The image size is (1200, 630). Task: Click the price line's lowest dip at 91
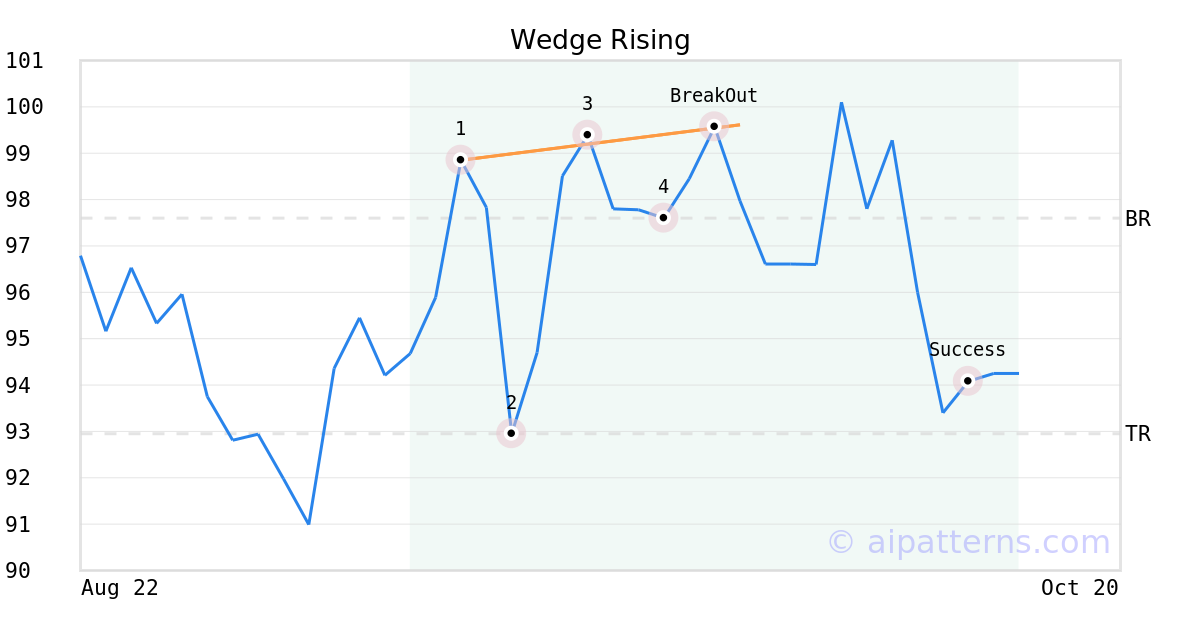[x=308, y=523]
